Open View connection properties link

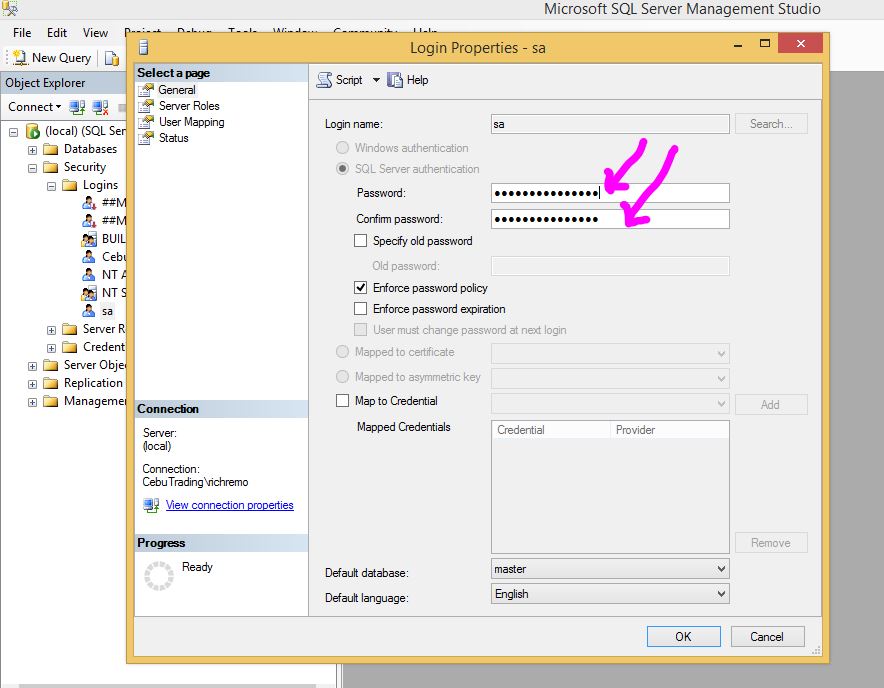pyautogui.click(x=229, y=506)
